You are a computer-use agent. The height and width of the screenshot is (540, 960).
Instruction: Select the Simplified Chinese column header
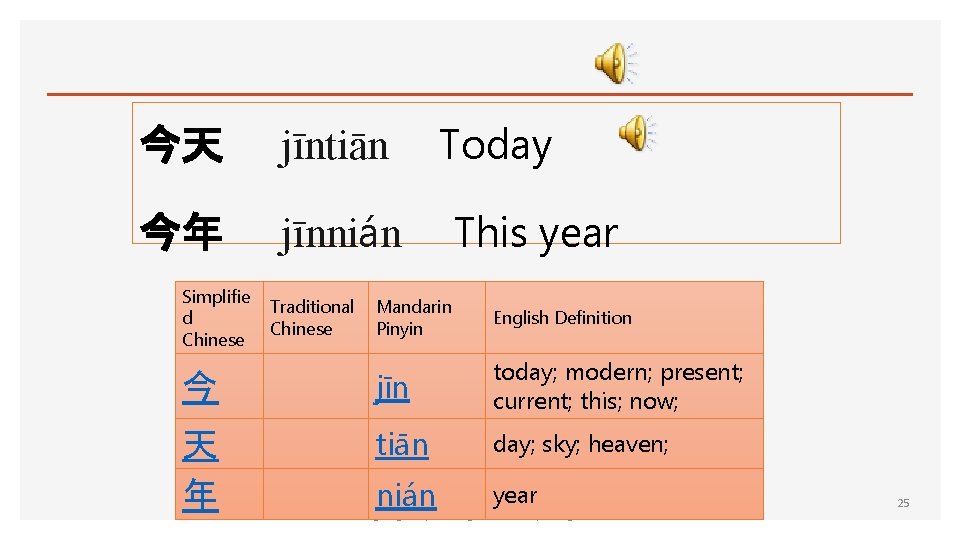tap(216, 318)
